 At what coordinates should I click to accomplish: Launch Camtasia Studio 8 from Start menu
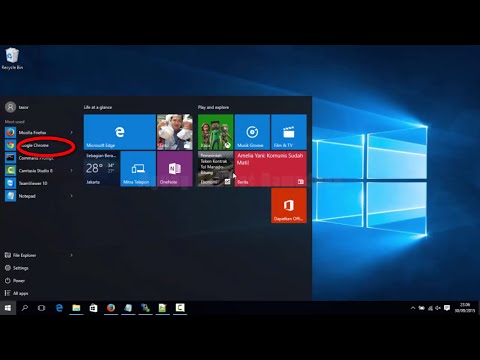(38, 171)
